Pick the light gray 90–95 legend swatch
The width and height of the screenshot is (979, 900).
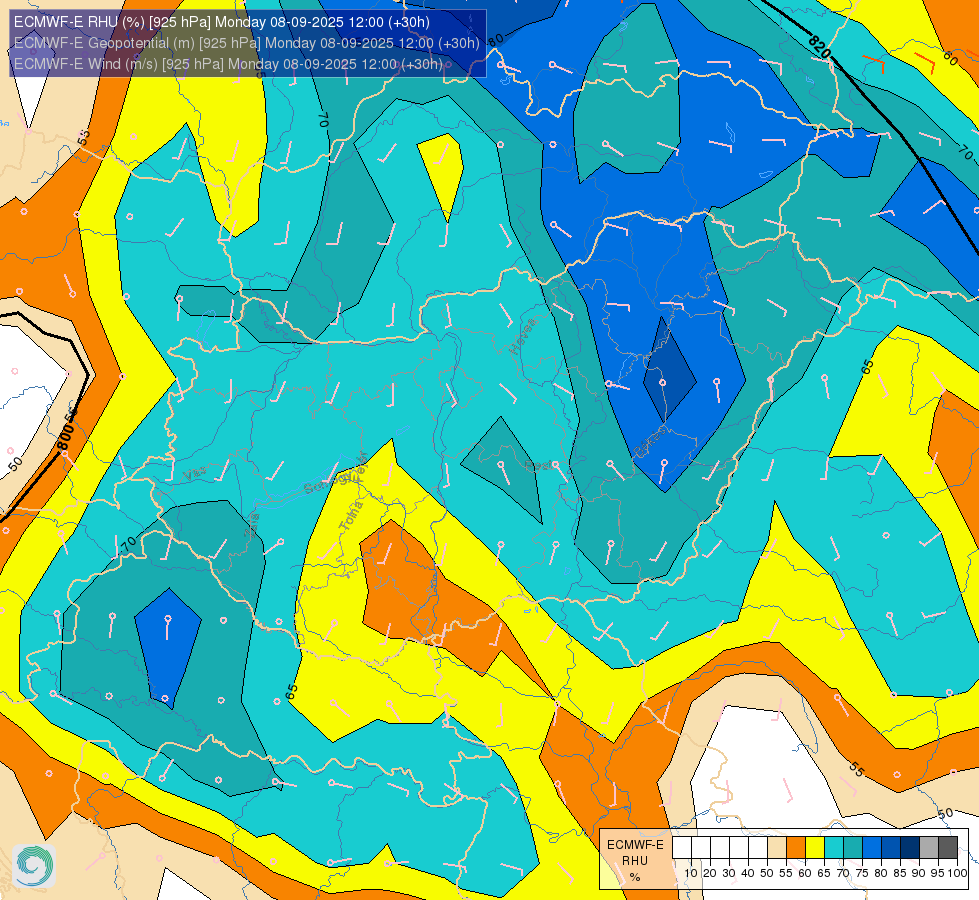tap(929, 847)
